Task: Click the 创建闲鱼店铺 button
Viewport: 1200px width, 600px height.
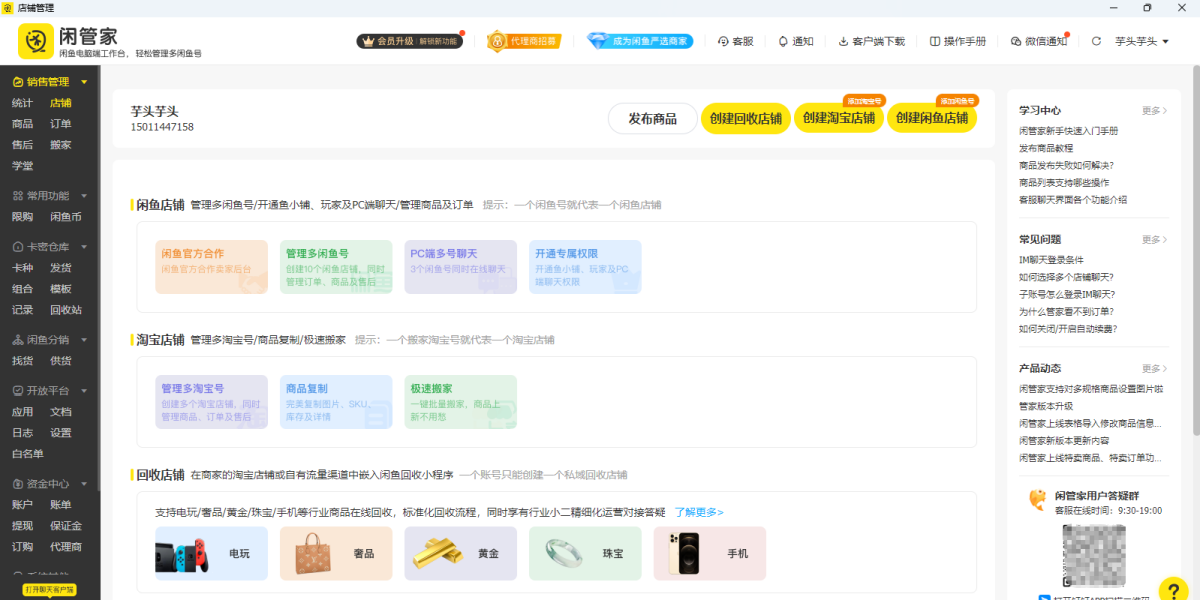Action: (932, 118)
